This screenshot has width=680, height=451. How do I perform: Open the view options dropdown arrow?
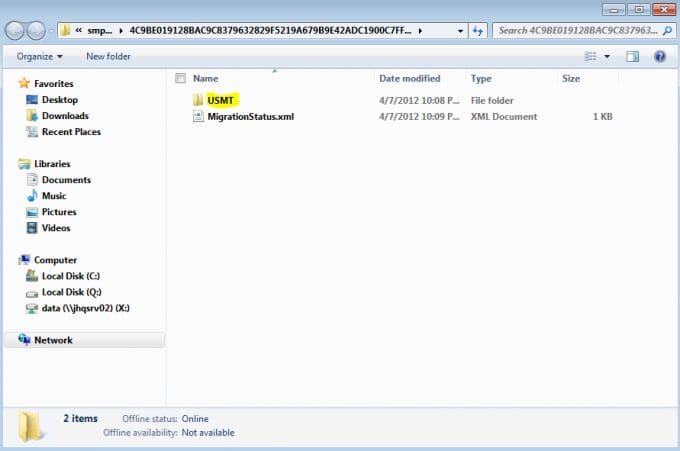(607, 56)
